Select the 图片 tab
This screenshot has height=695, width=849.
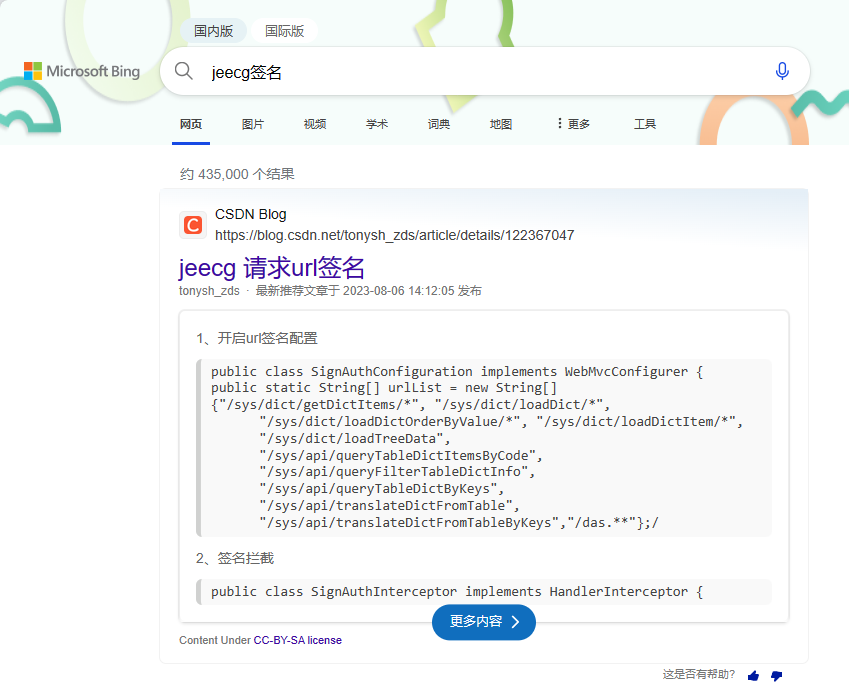253,124
